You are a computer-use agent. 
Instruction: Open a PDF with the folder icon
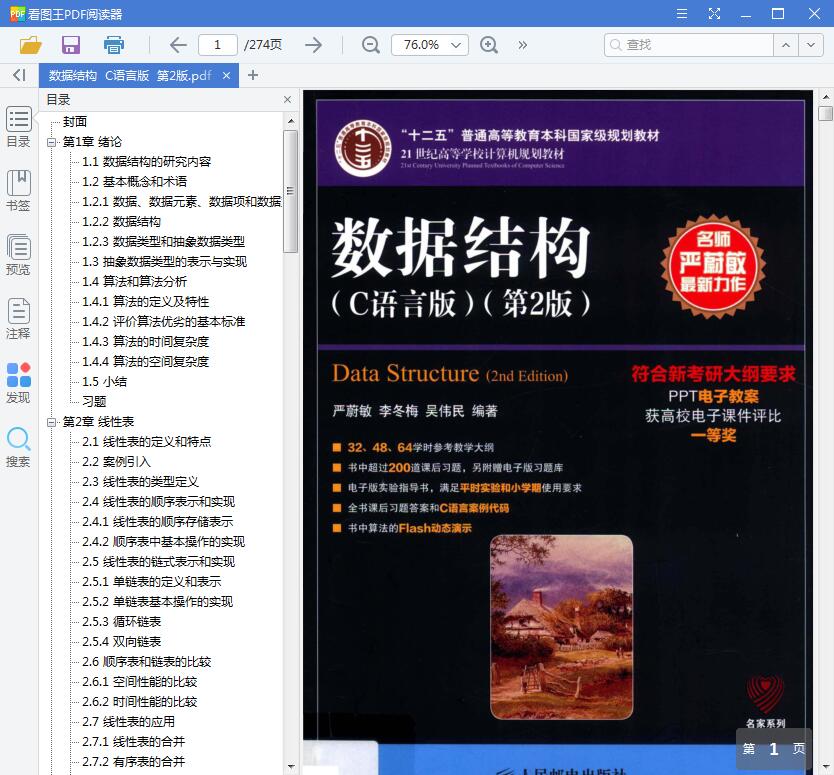pos(30,45)
